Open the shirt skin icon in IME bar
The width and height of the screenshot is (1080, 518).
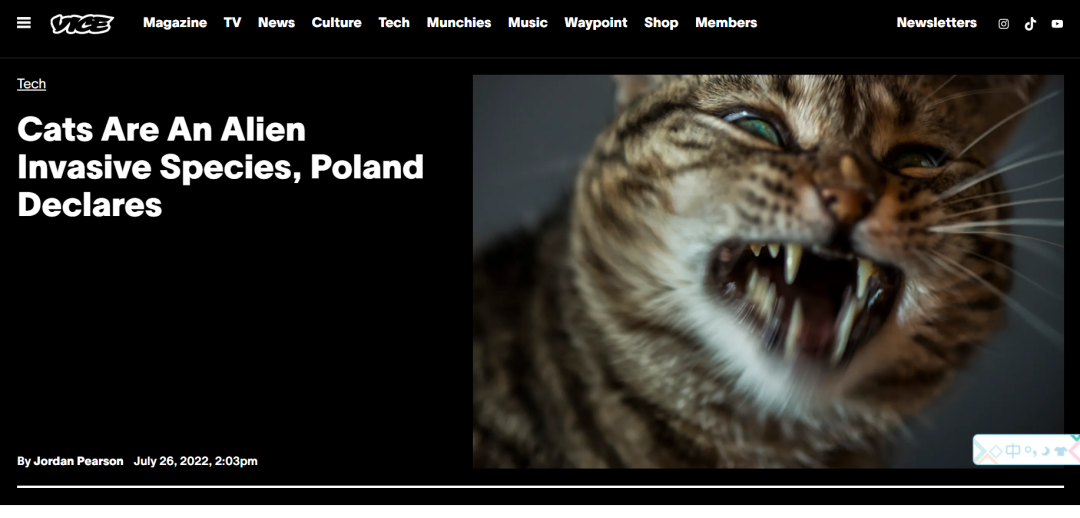(1061, 451)
